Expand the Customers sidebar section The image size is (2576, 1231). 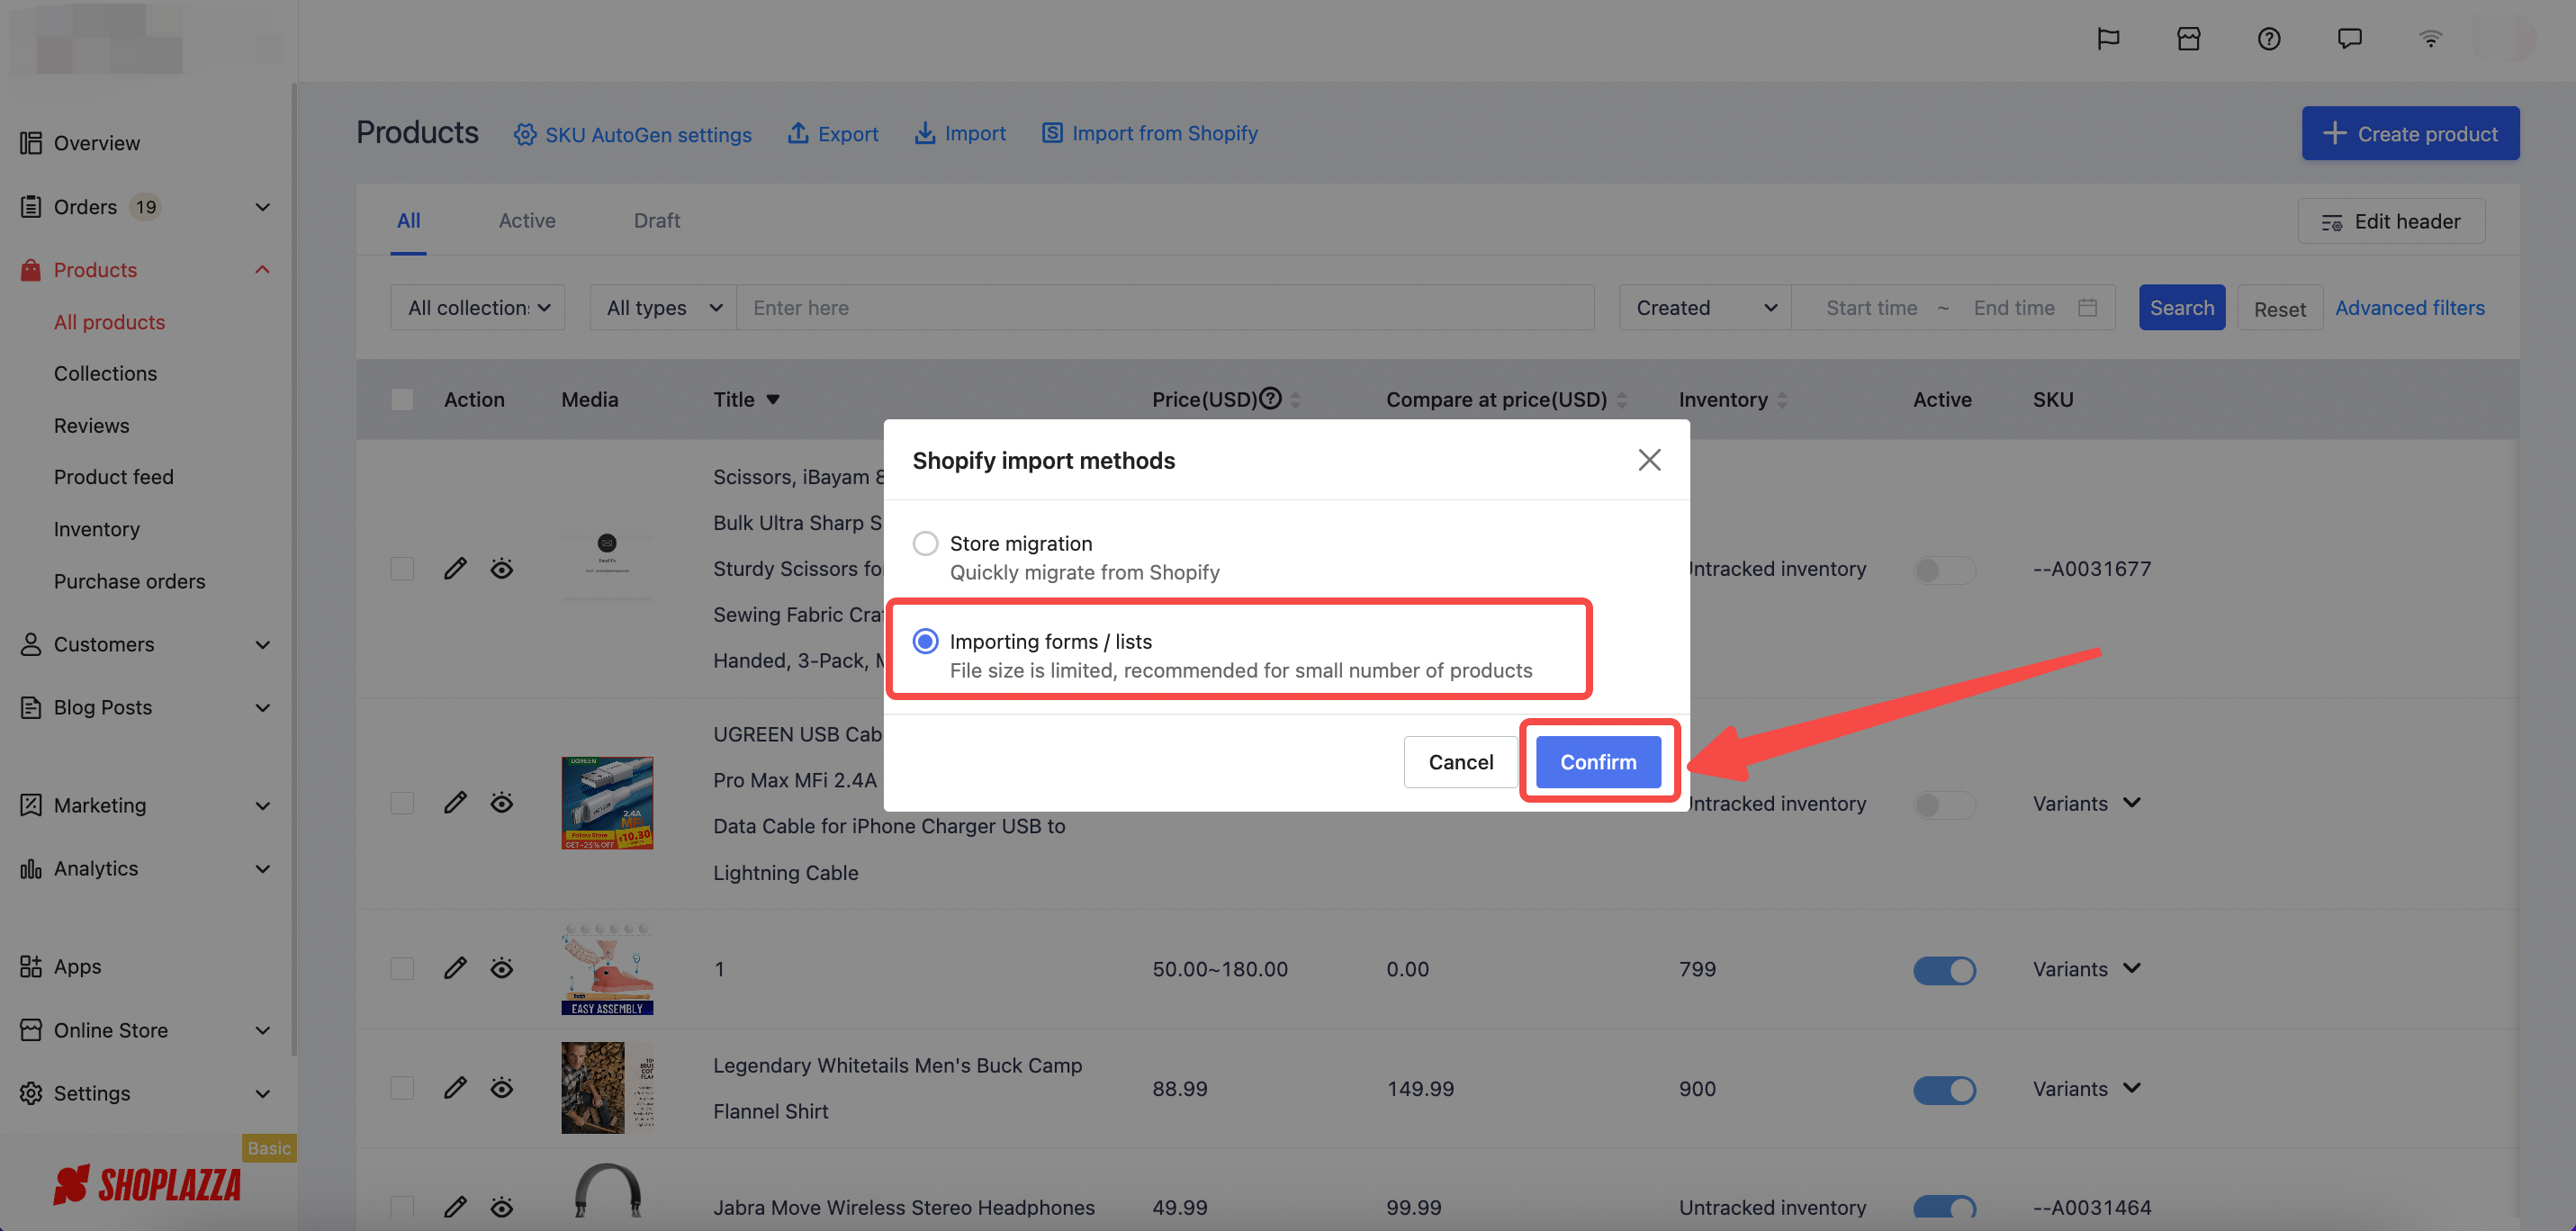click(x=262, y=645)
